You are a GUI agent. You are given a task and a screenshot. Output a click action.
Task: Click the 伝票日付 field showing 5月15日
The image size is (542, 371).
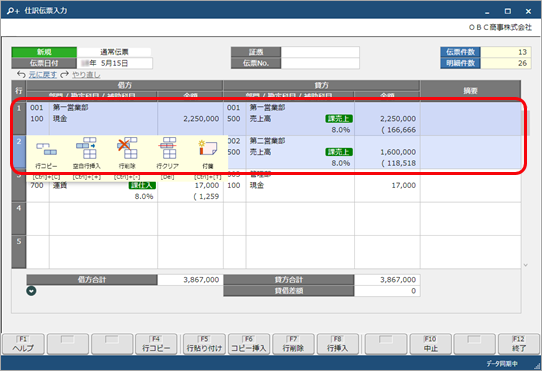114,63
